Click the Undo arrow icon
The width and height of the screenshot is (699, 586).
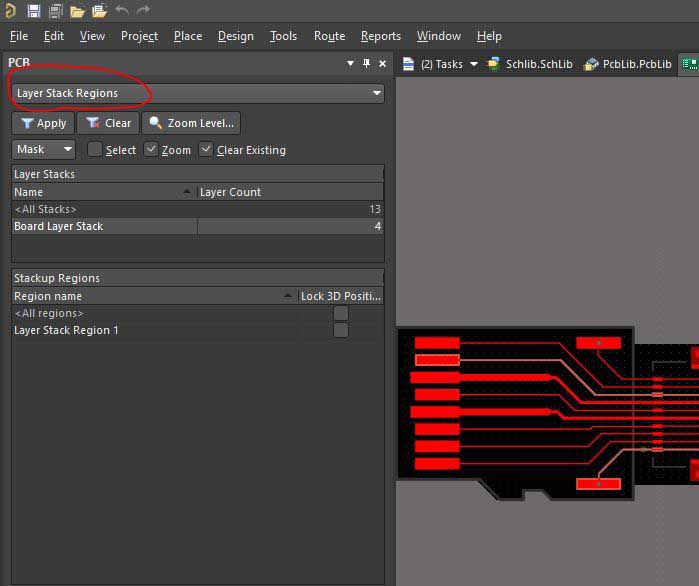click(122, 11)
